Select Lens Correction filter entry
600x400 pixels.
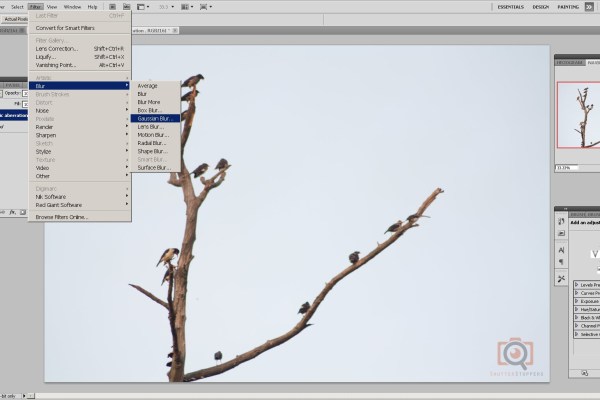pos(56,48)
